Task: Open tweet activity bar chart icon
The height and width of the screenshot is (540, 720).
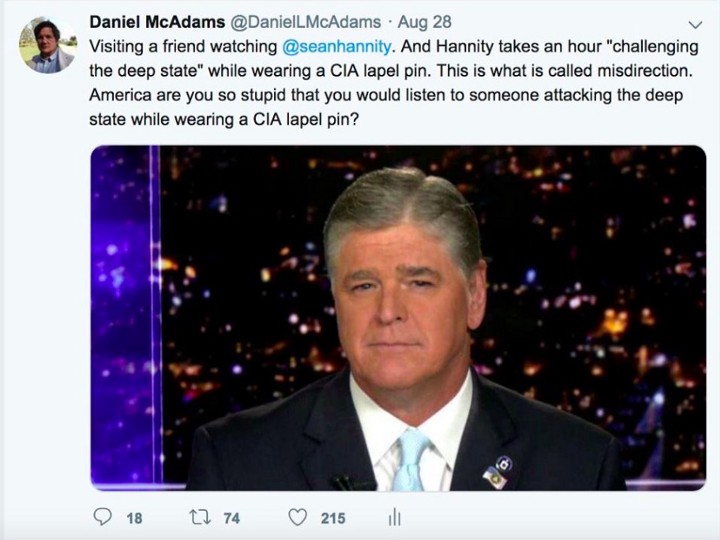Action: coord(394,517)
